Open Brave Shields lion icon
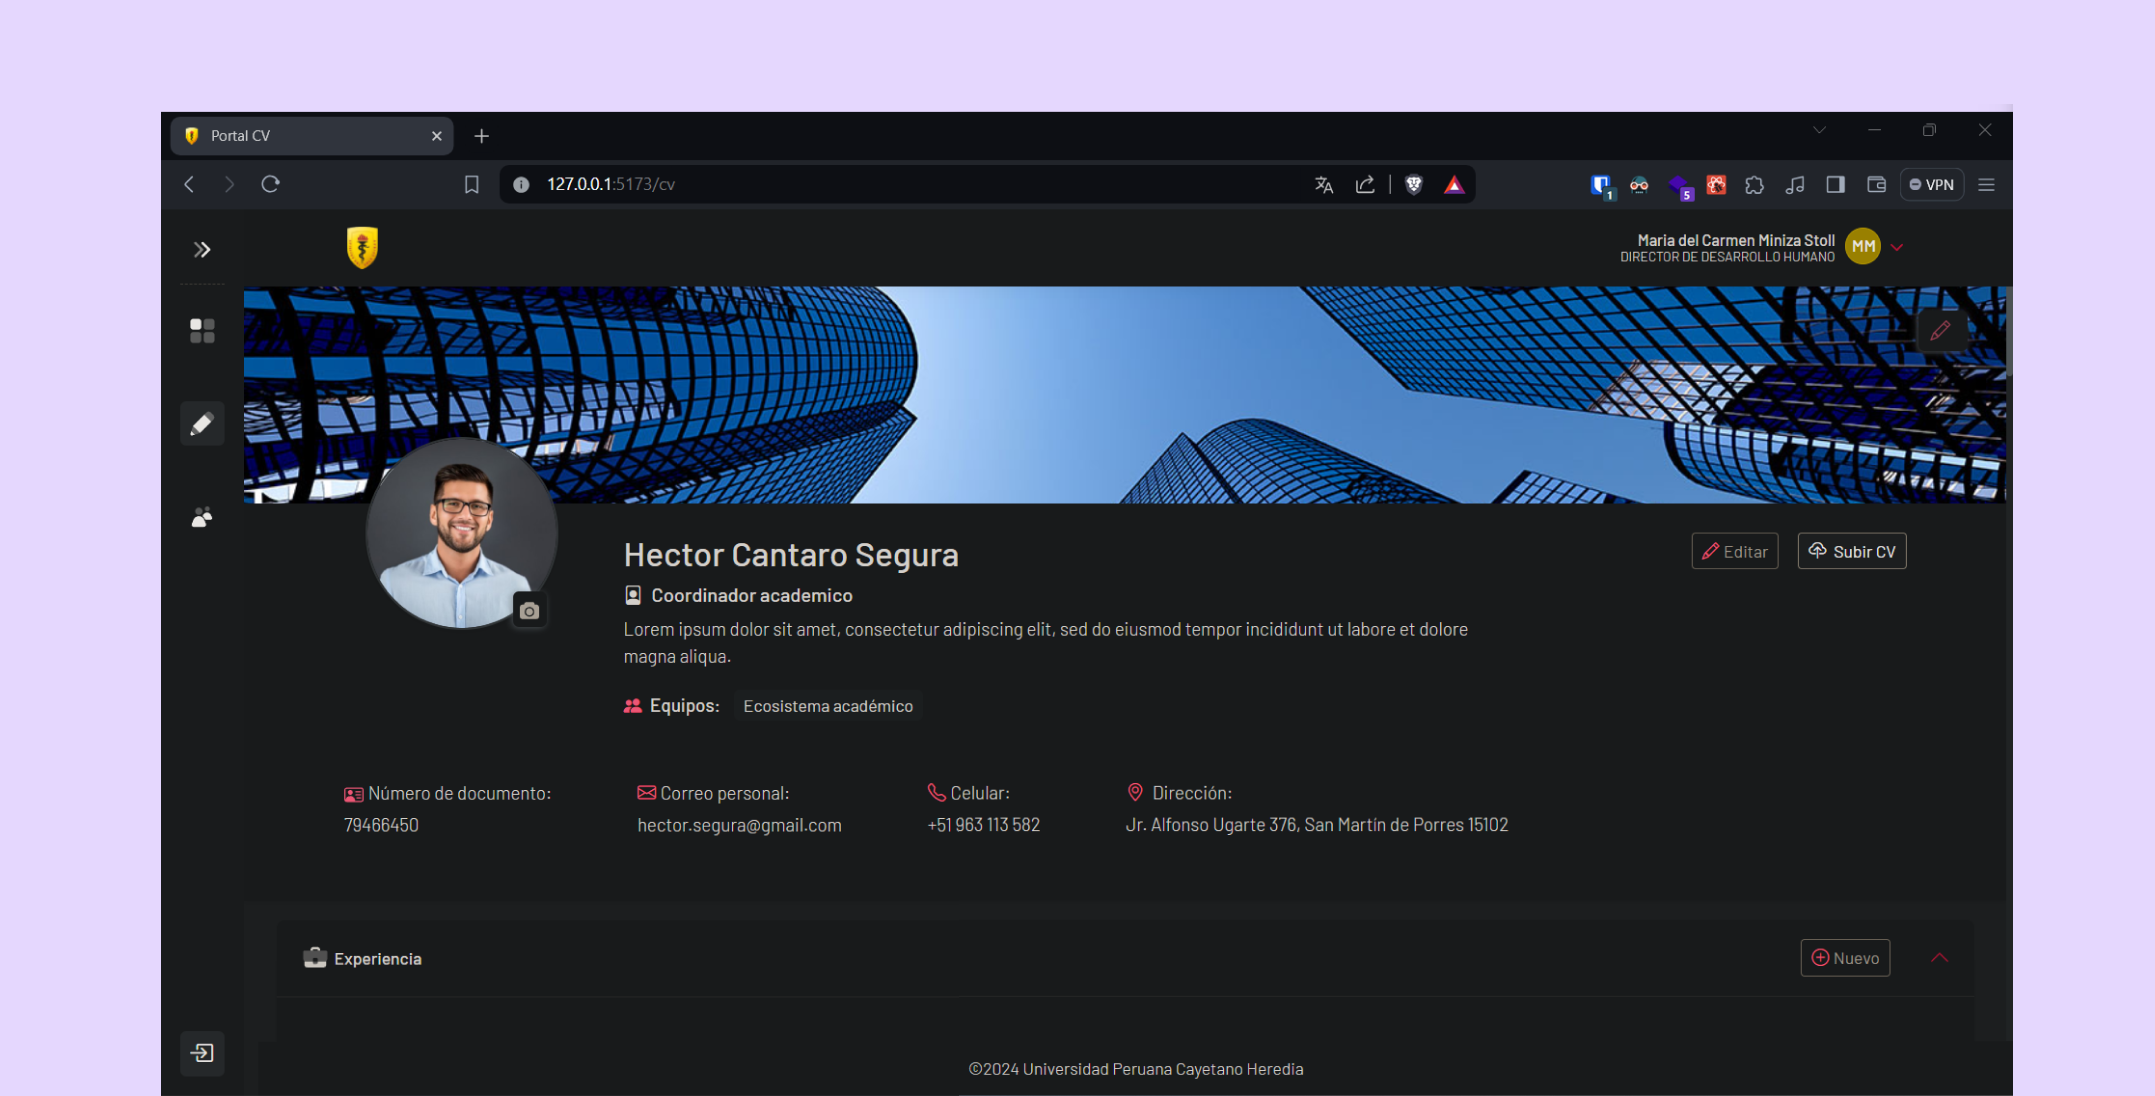The width and height of the screenshot is (2155, 1096). 1414,185
